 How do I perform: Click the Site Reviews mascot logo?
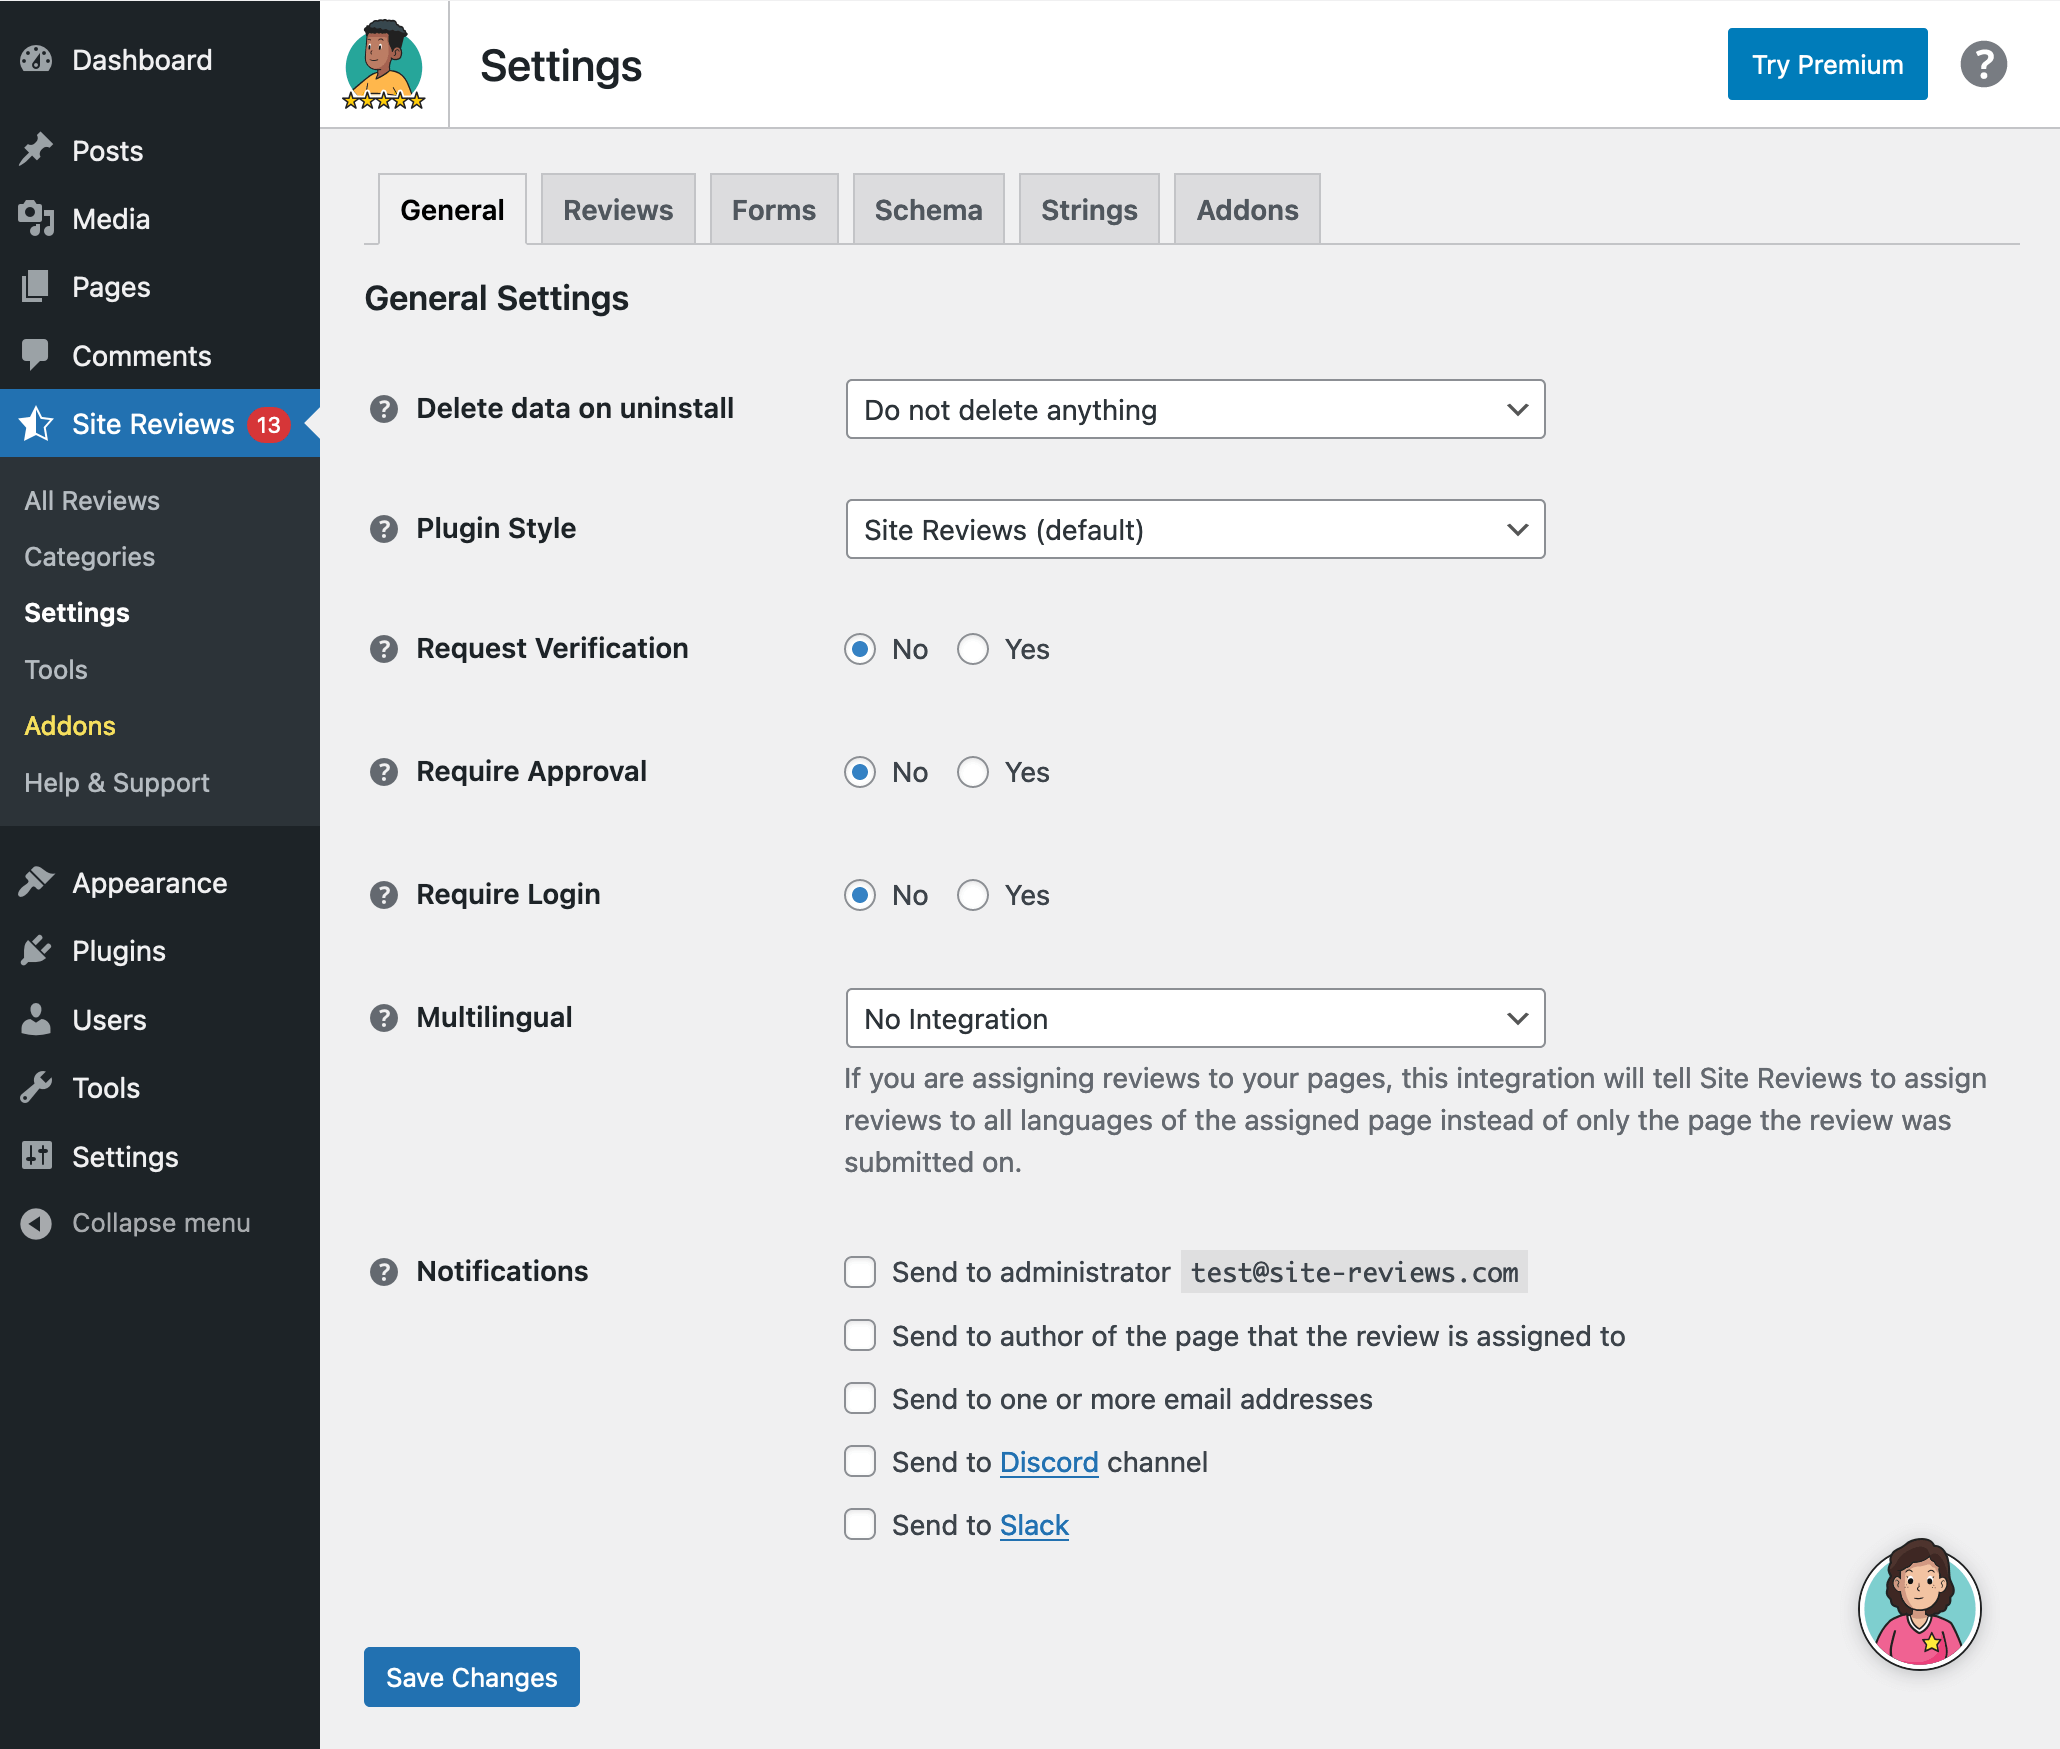[x=384, y=65]
